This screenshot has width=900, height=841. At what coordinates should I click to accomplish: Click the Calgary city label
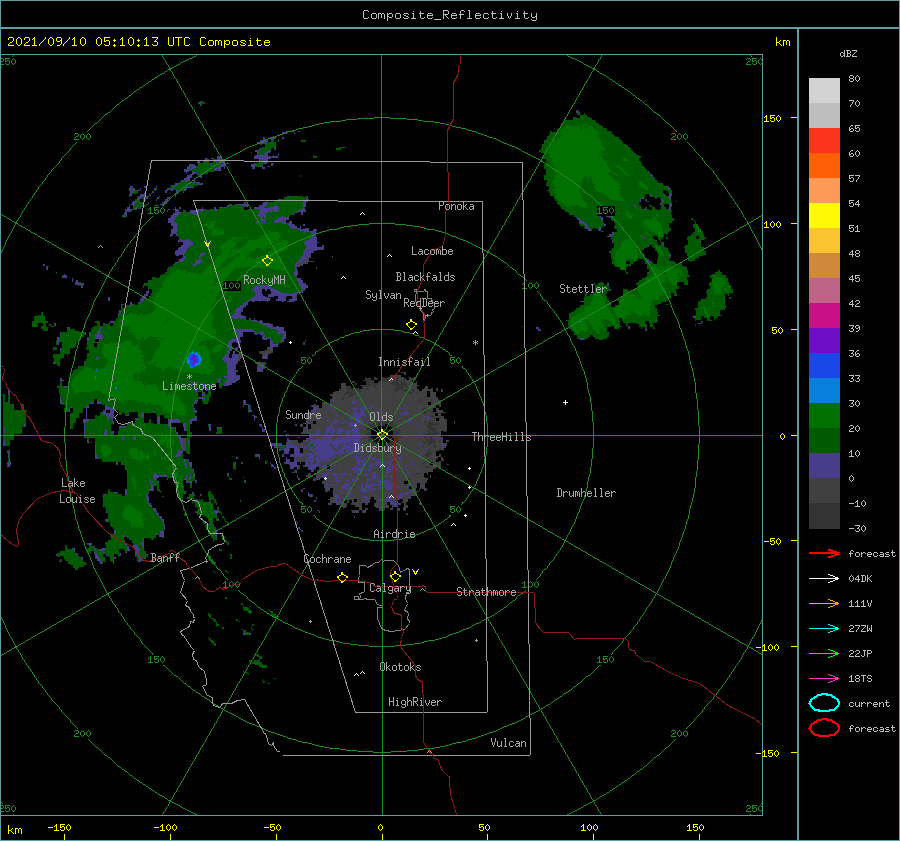click(390, 588)
